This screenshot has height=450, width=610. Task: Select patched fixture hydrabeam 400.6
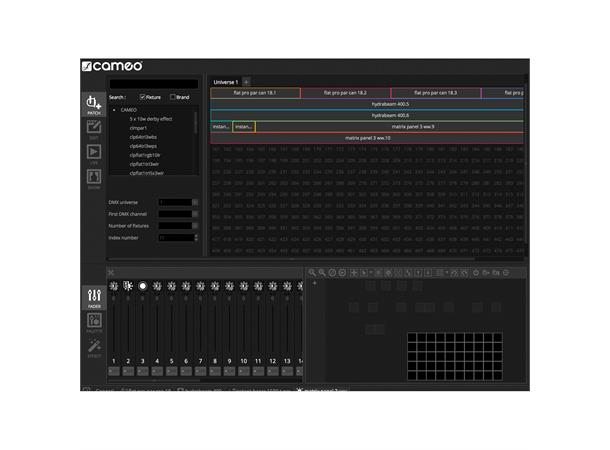(367, 116)
